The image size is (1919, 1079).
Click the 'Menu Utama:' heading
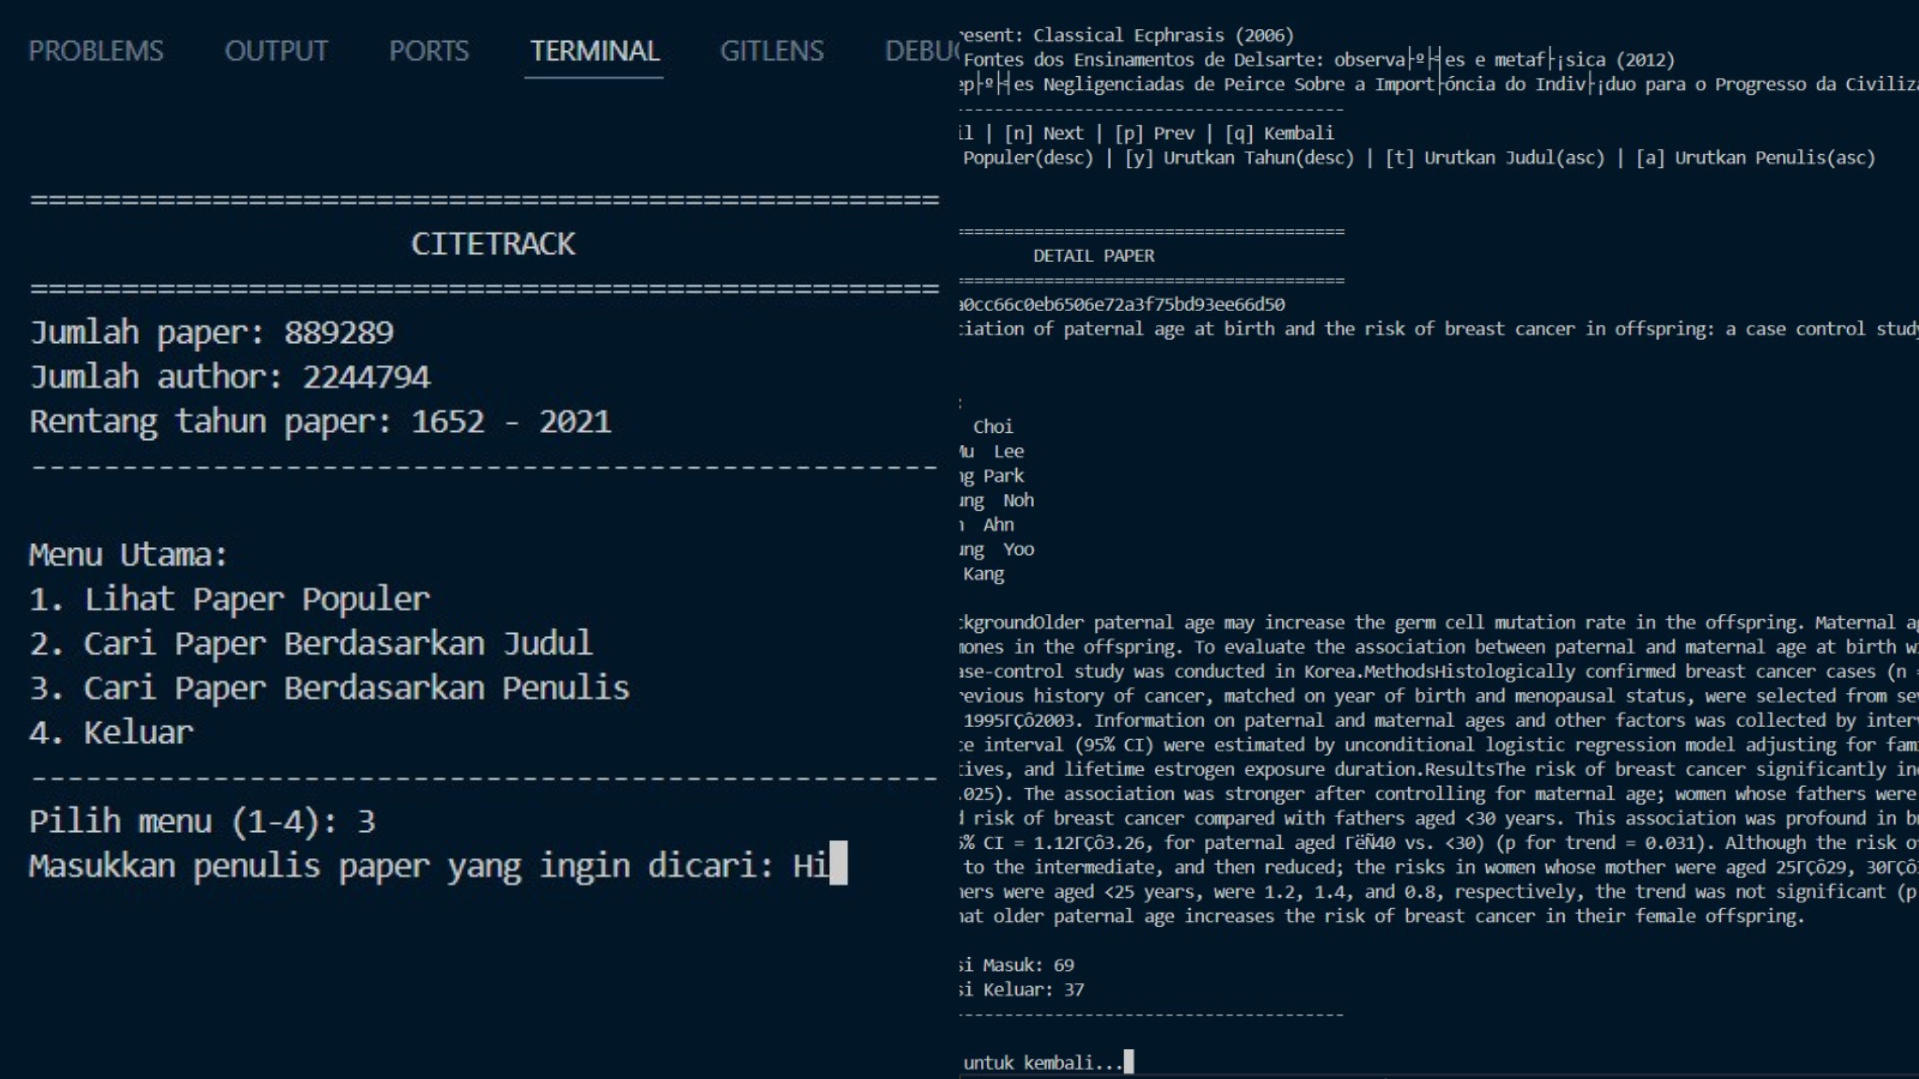[128, 554]
